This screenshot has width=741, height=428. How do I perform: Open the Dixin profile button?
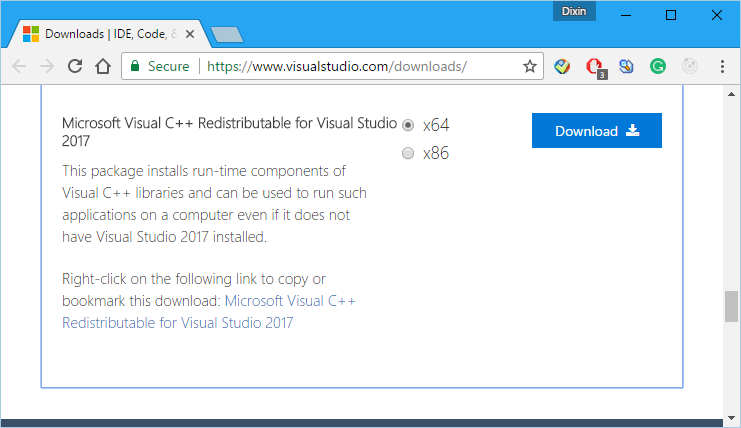click(574, 11)
